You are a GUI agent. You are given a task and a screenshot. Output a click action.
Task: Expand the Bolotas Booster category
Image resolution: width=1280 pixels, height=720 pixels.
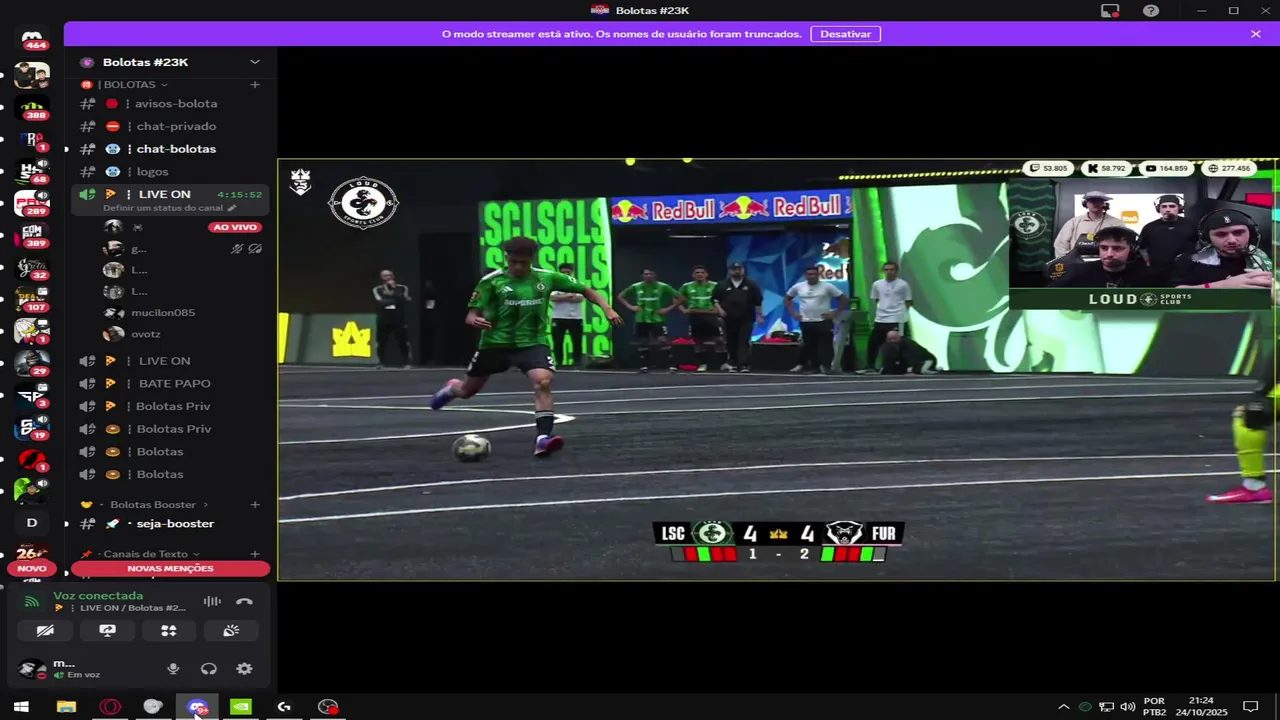coord(152,505)
